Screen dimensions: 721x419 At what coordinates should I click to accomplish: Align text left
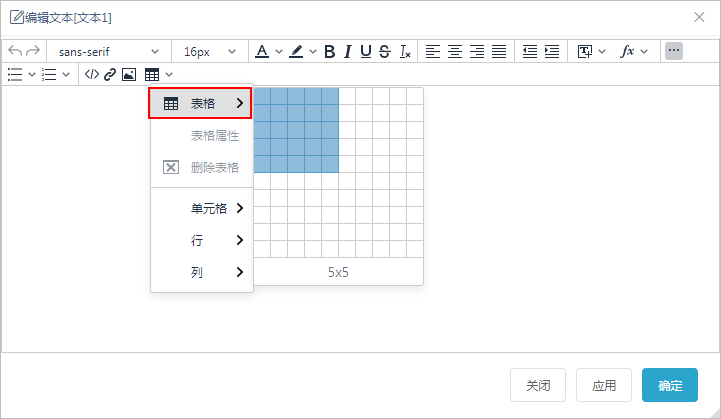tap(433, 51)
